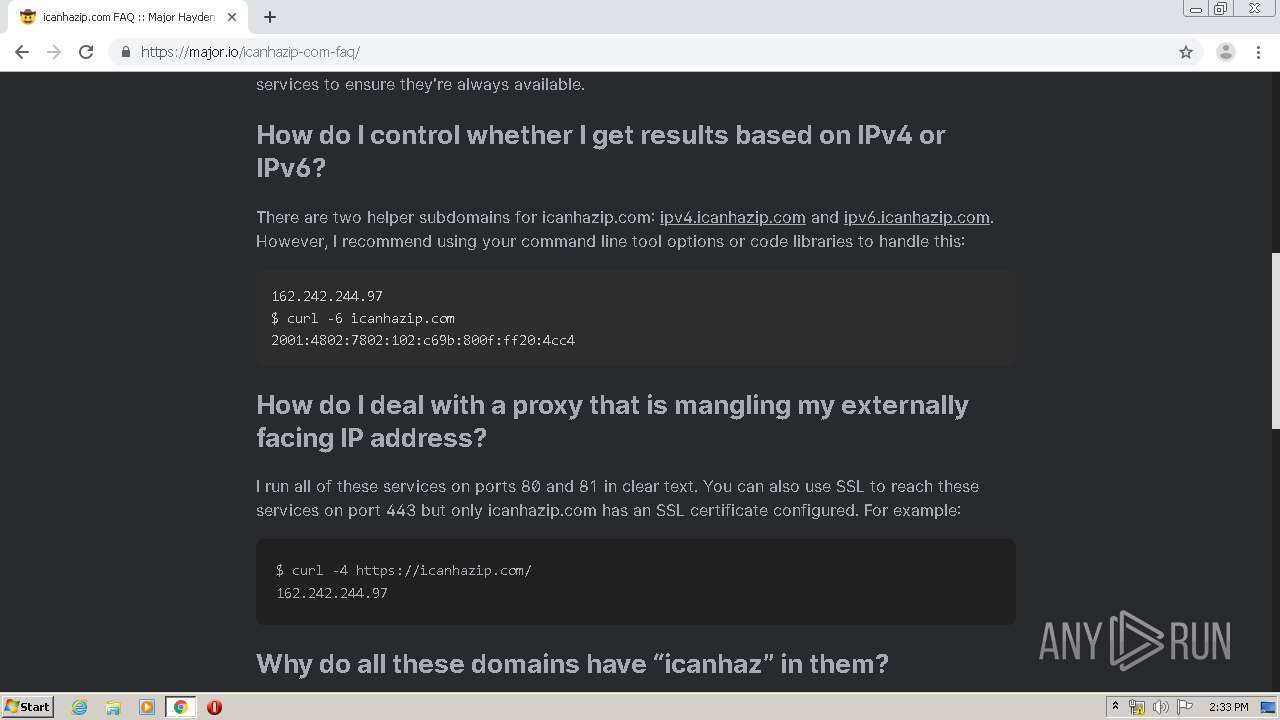Open the volume control in the tray
The width and height of the screenshot is (1280, 720).
(x=1161, y=707)
